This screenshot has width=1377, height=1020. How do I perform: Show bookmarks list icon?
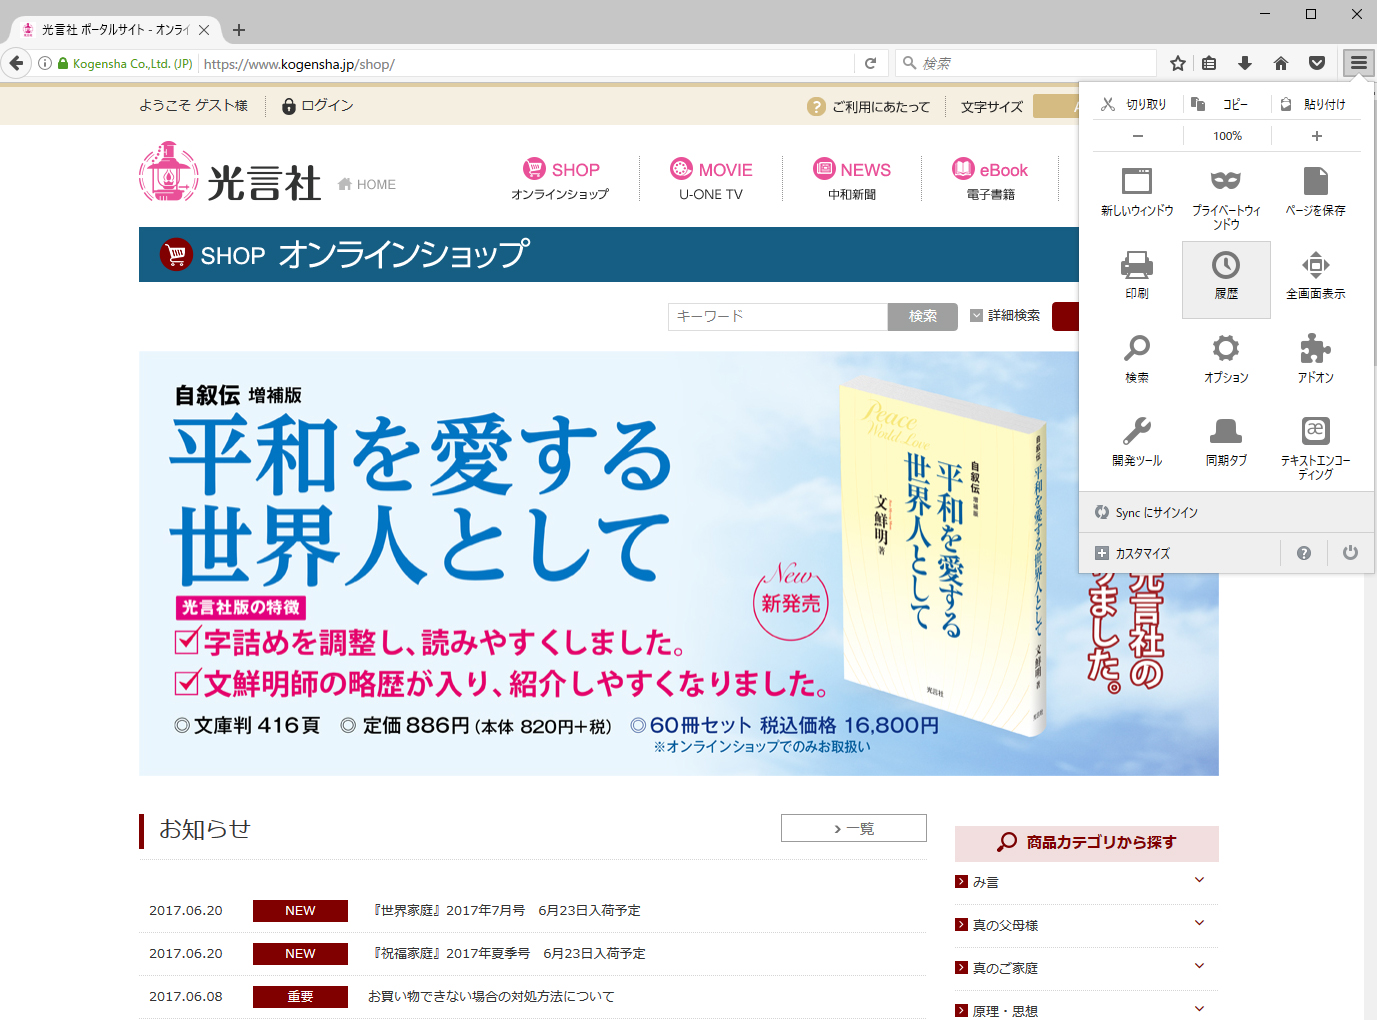pyautogui.click(x=1209, y=63)
